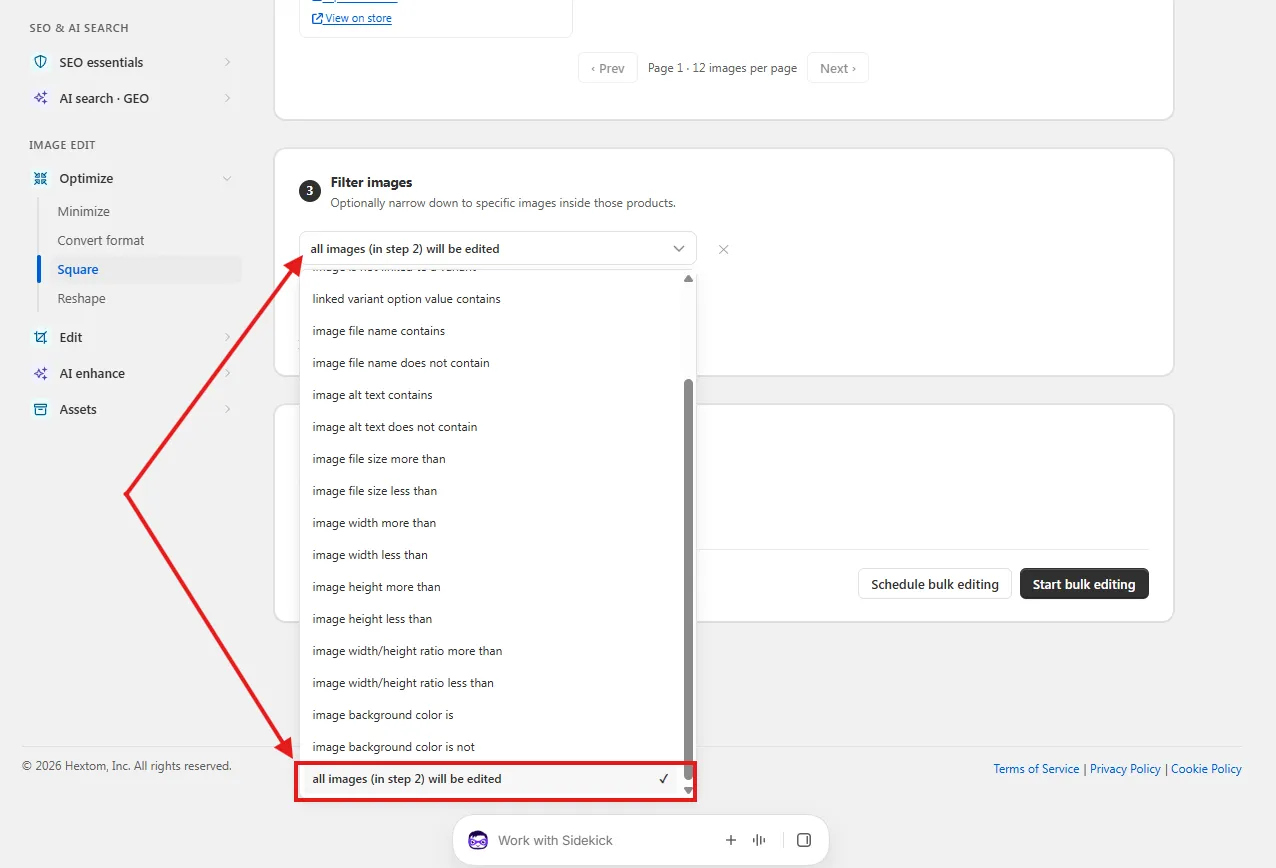Click the AI search GEO sparkle icon

coord(40,98)
